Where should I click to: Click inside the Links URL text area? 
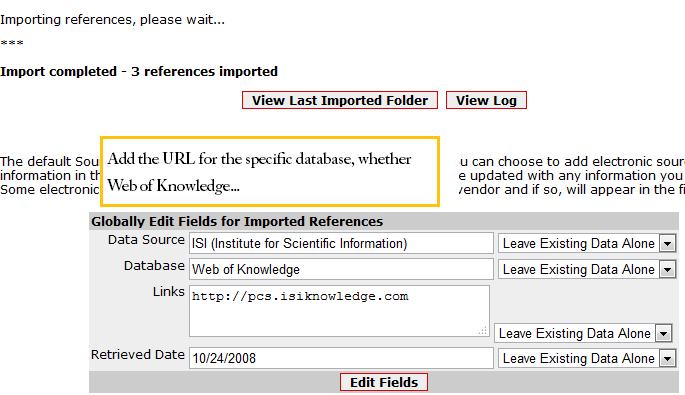click(339, 311)
